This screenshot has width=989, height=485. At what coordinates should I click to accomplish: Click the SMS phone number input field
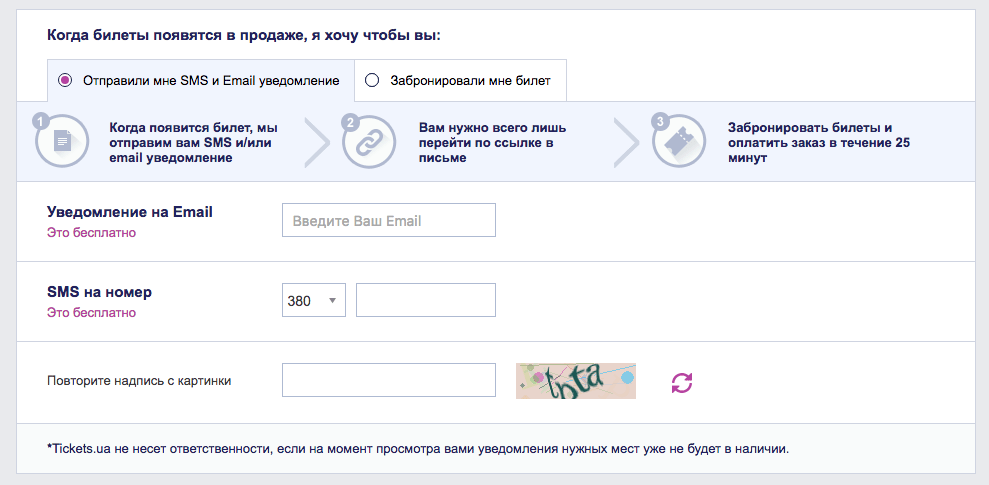click(x=425, y=300)
